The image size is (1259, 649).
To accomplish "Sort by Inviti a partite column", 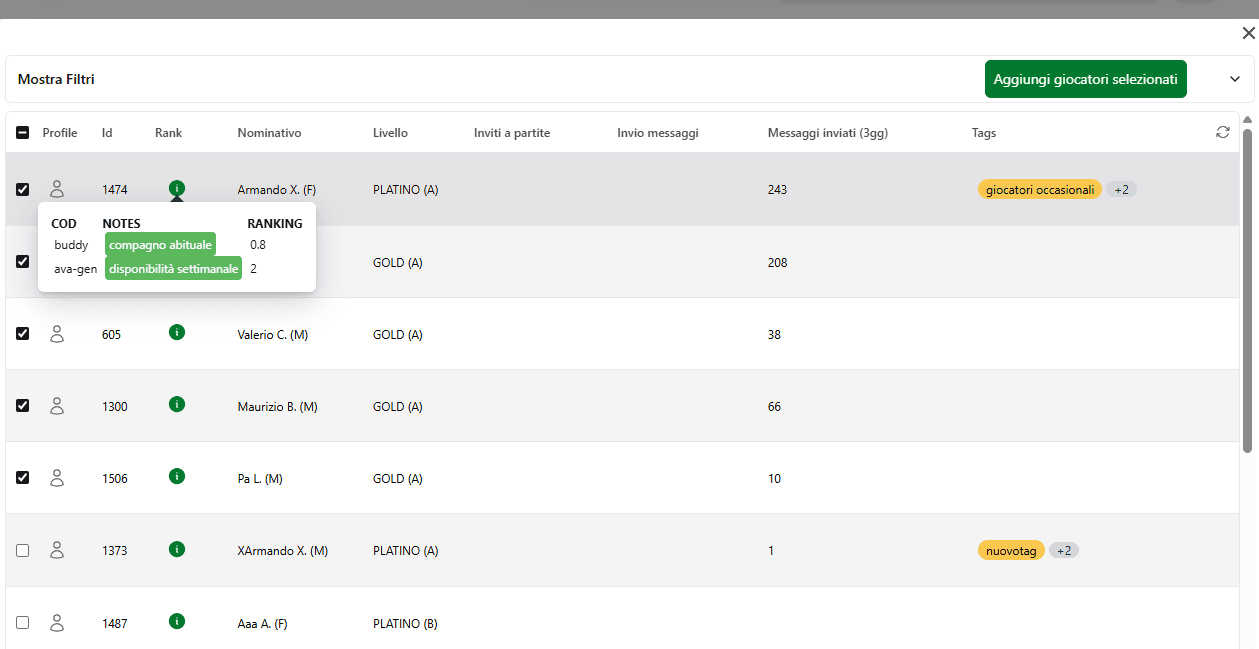I will tap(512, 133).
